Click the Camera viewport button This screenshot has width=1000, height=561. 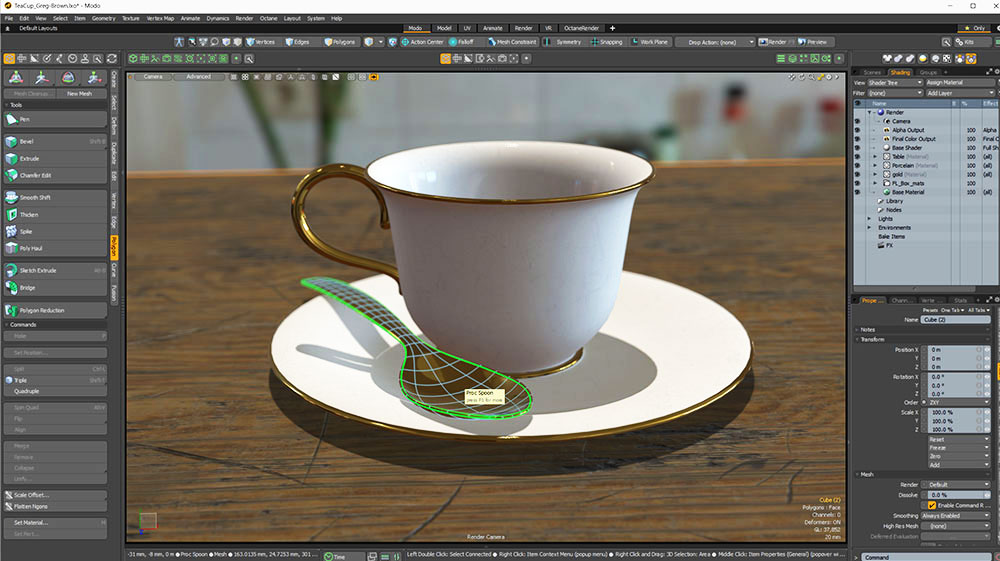coord(153,76)
